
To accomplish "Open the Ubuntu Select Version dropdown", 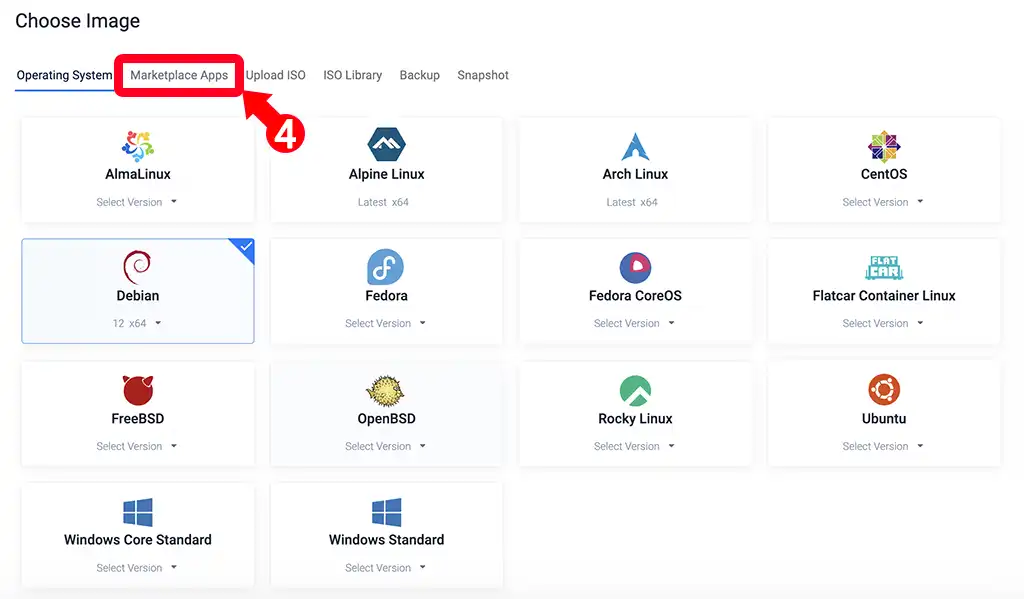I will click(882, 446).
